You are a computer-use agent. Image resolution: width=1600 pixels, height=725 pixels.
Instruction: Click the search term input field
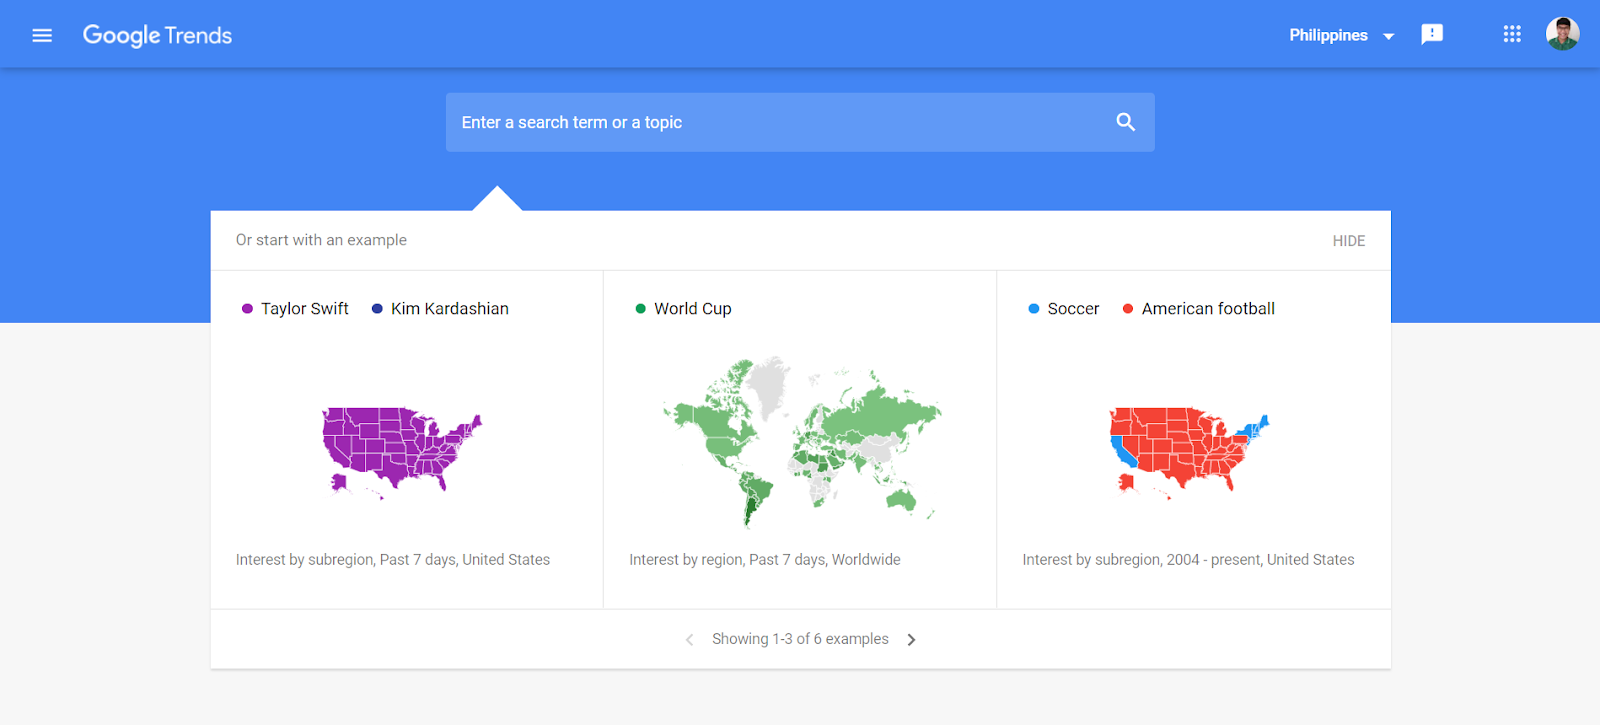coord(780,122)
